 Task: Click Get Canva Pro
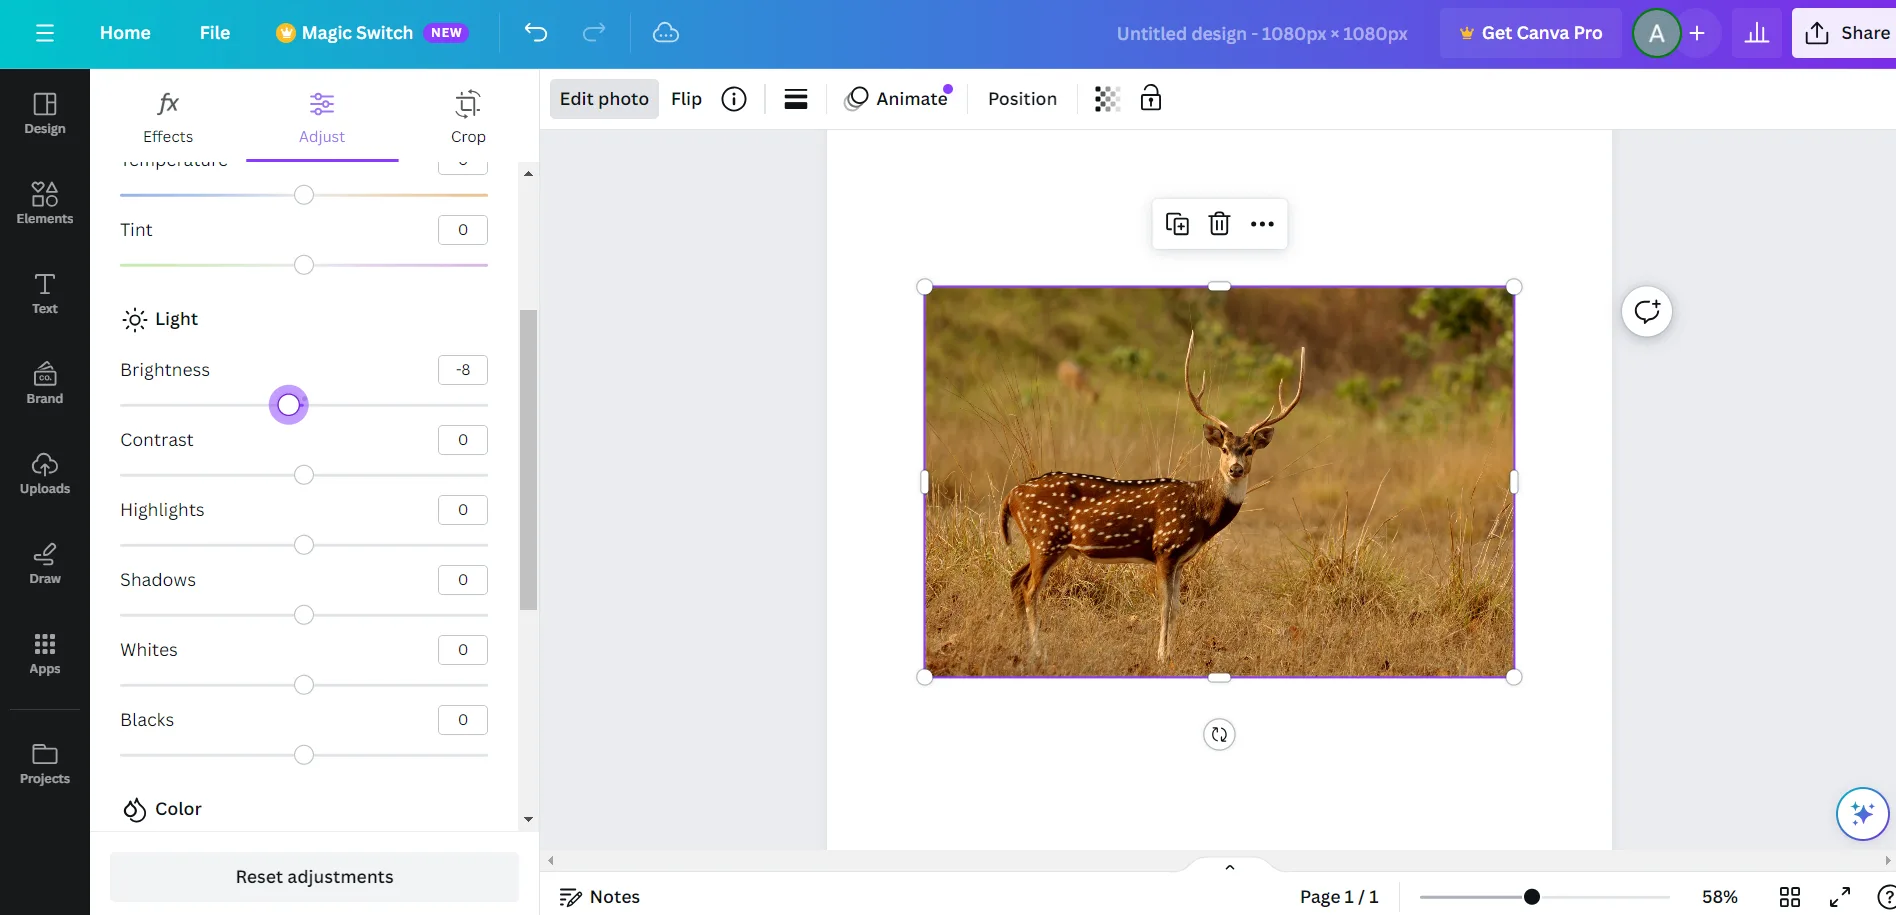pos(1531,33)
